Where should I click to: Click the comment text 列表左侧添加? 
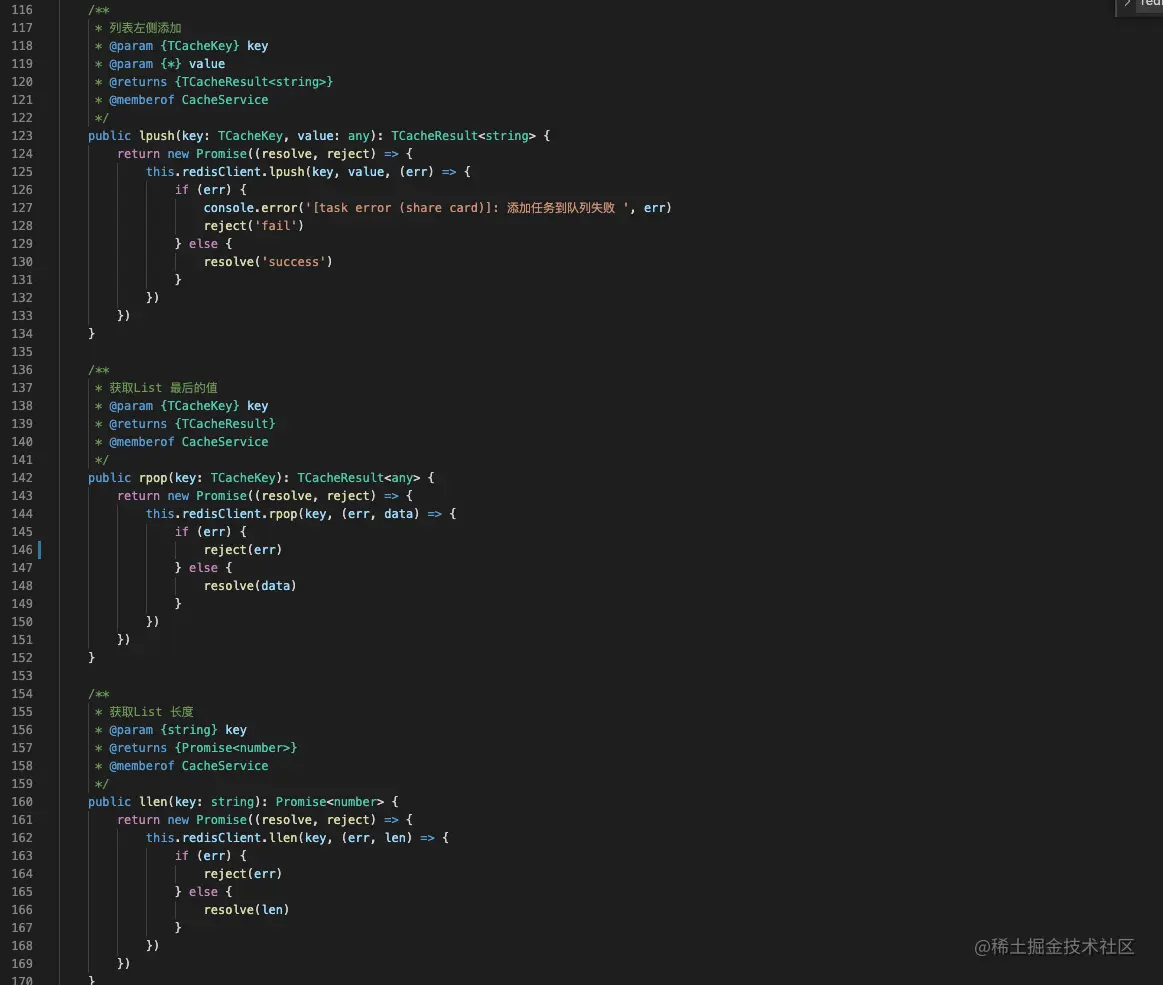(145, 28)
